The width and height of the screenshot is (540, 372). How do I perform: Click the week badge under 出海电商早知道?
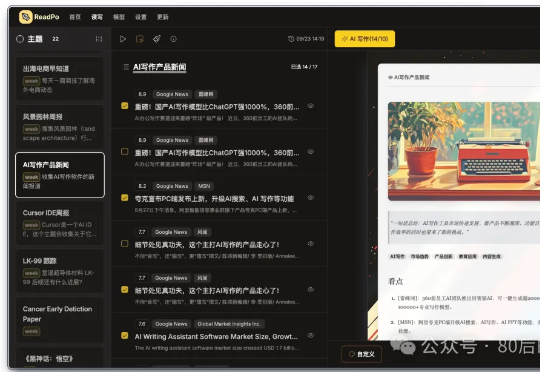31,81
